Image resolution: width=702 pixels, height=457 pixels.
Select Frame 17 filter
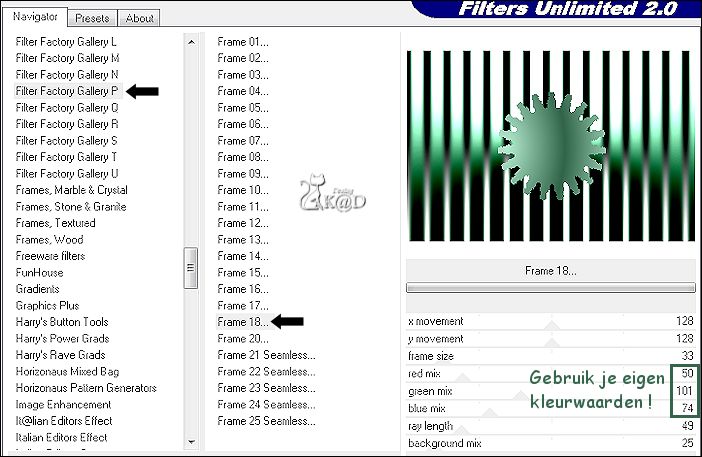pos(243,306)
